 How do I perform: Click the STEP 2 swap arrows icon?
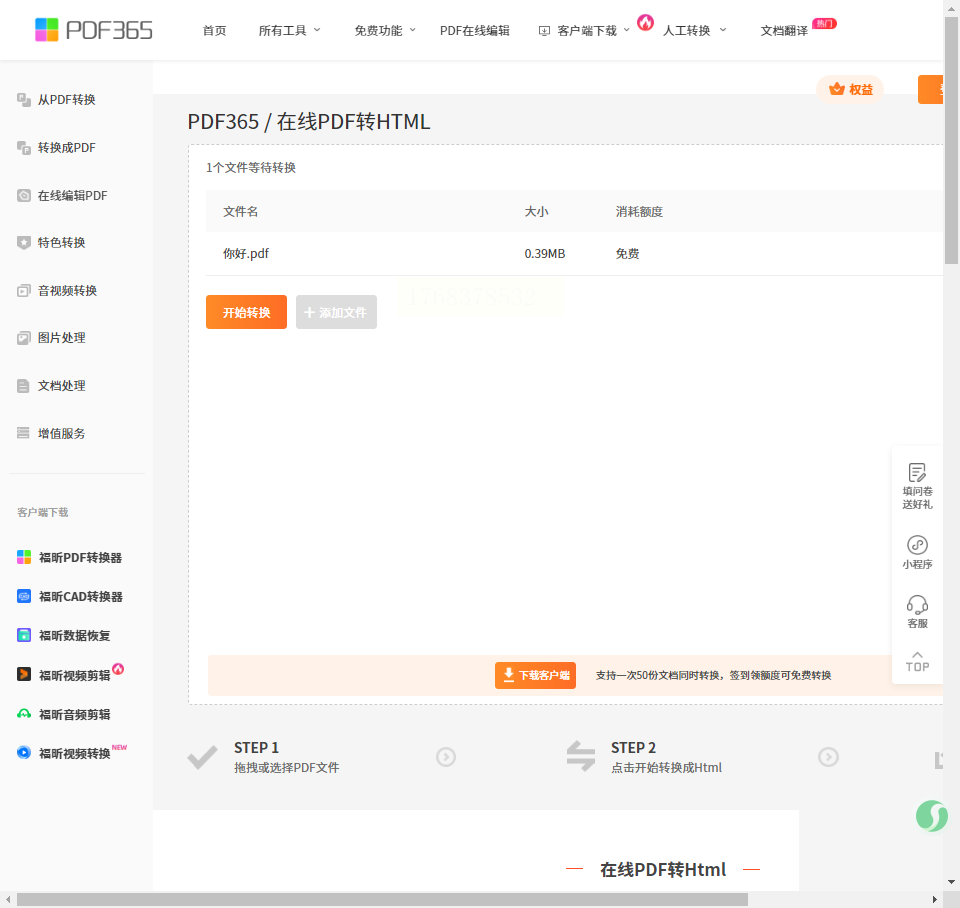point(580,756)
